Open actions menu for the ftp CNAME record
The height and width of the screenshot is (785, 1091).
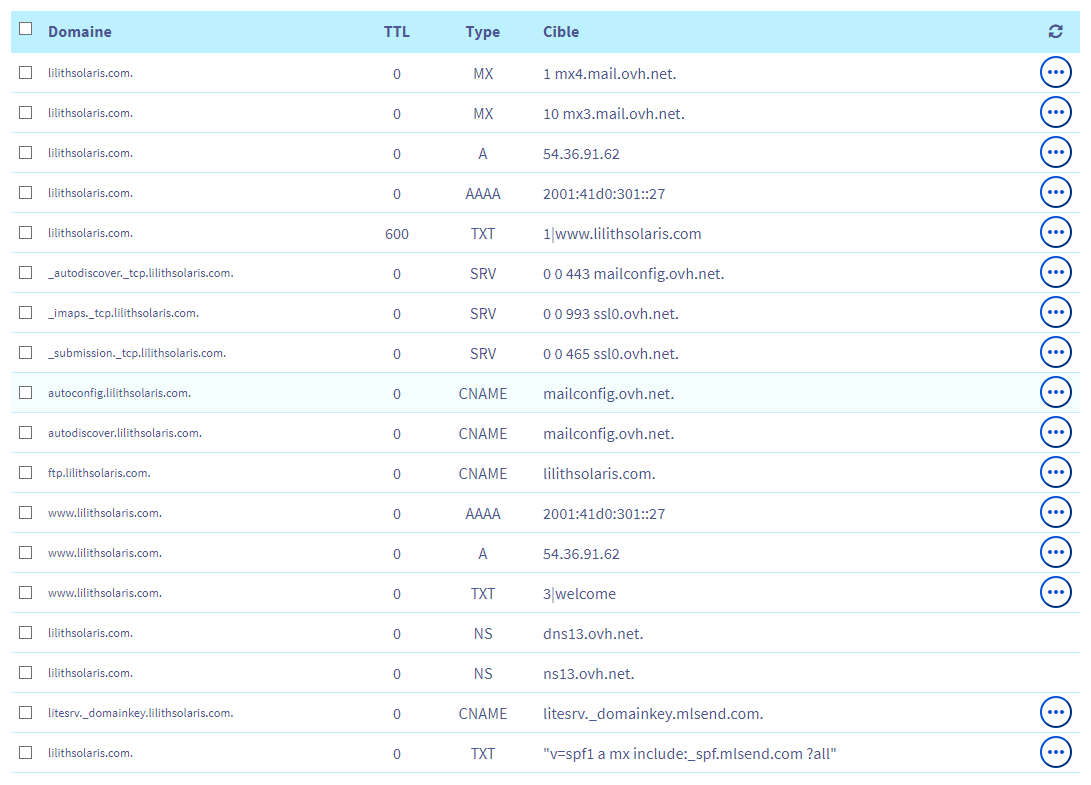[x=1055, y=473]
